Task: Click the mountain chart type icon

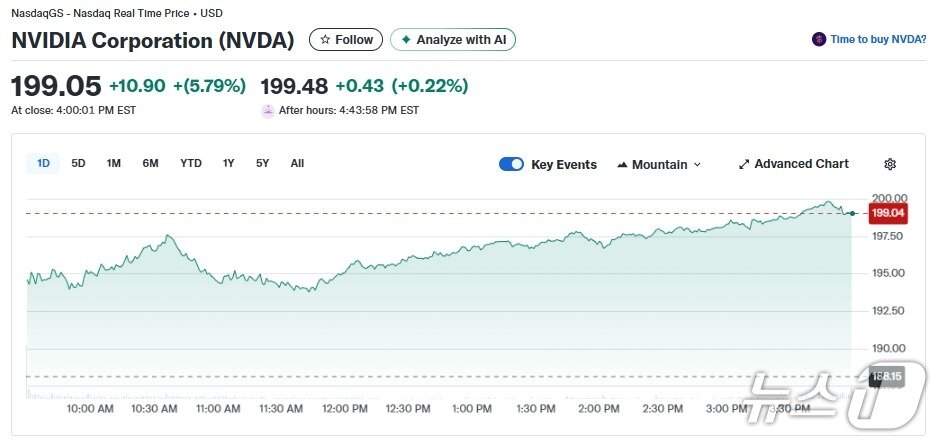Action: click(622, 165)
